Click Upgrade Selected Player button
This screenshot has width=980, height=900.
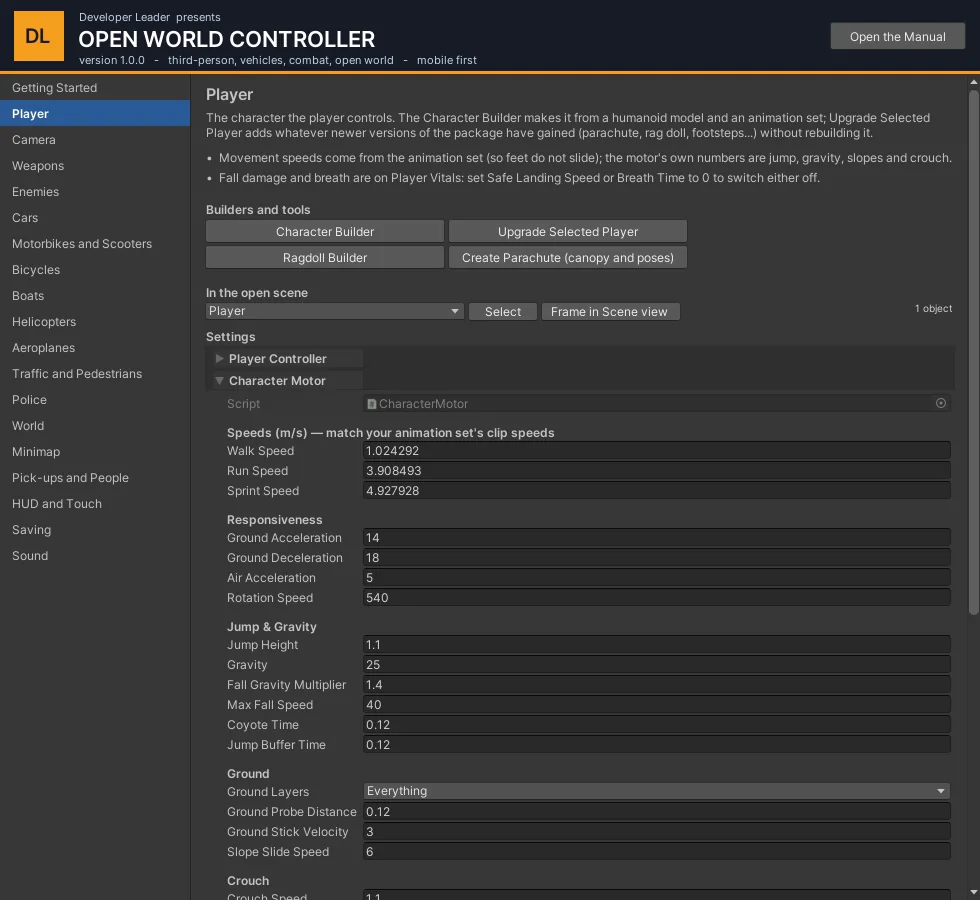click(568, 231)
